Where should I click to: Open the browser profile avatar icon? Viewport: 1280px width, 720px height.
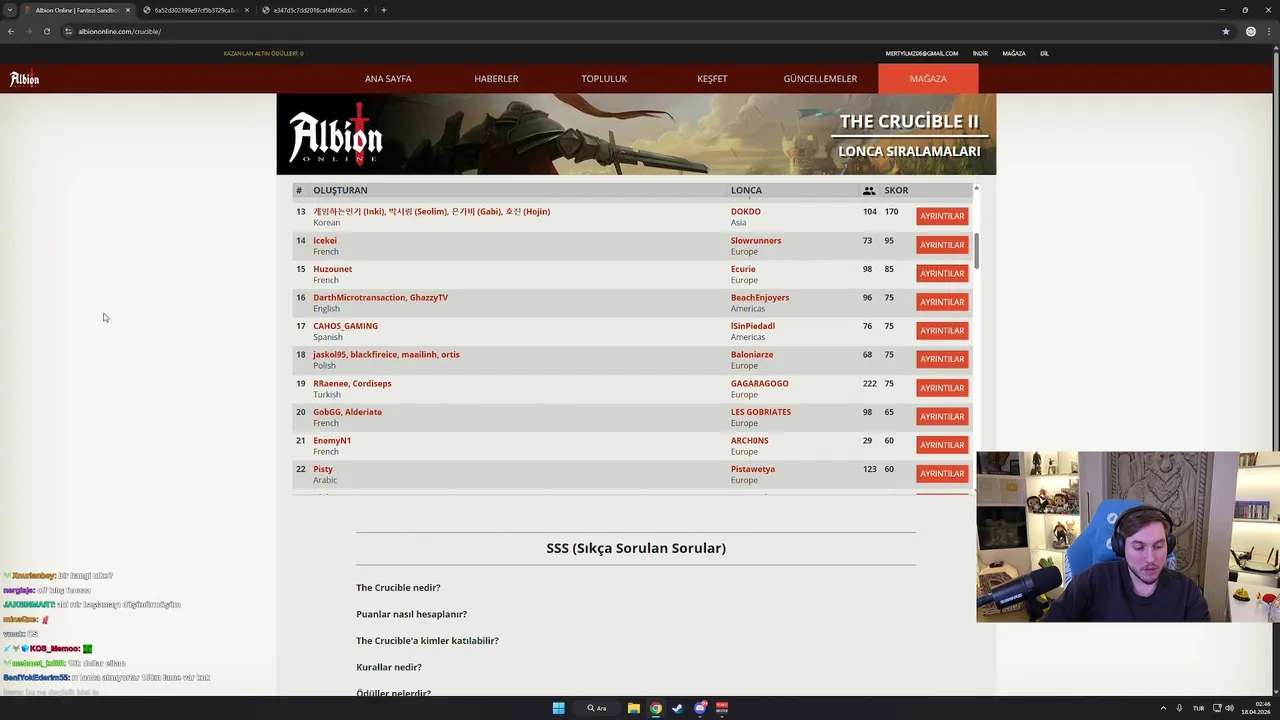(1250, 31)
